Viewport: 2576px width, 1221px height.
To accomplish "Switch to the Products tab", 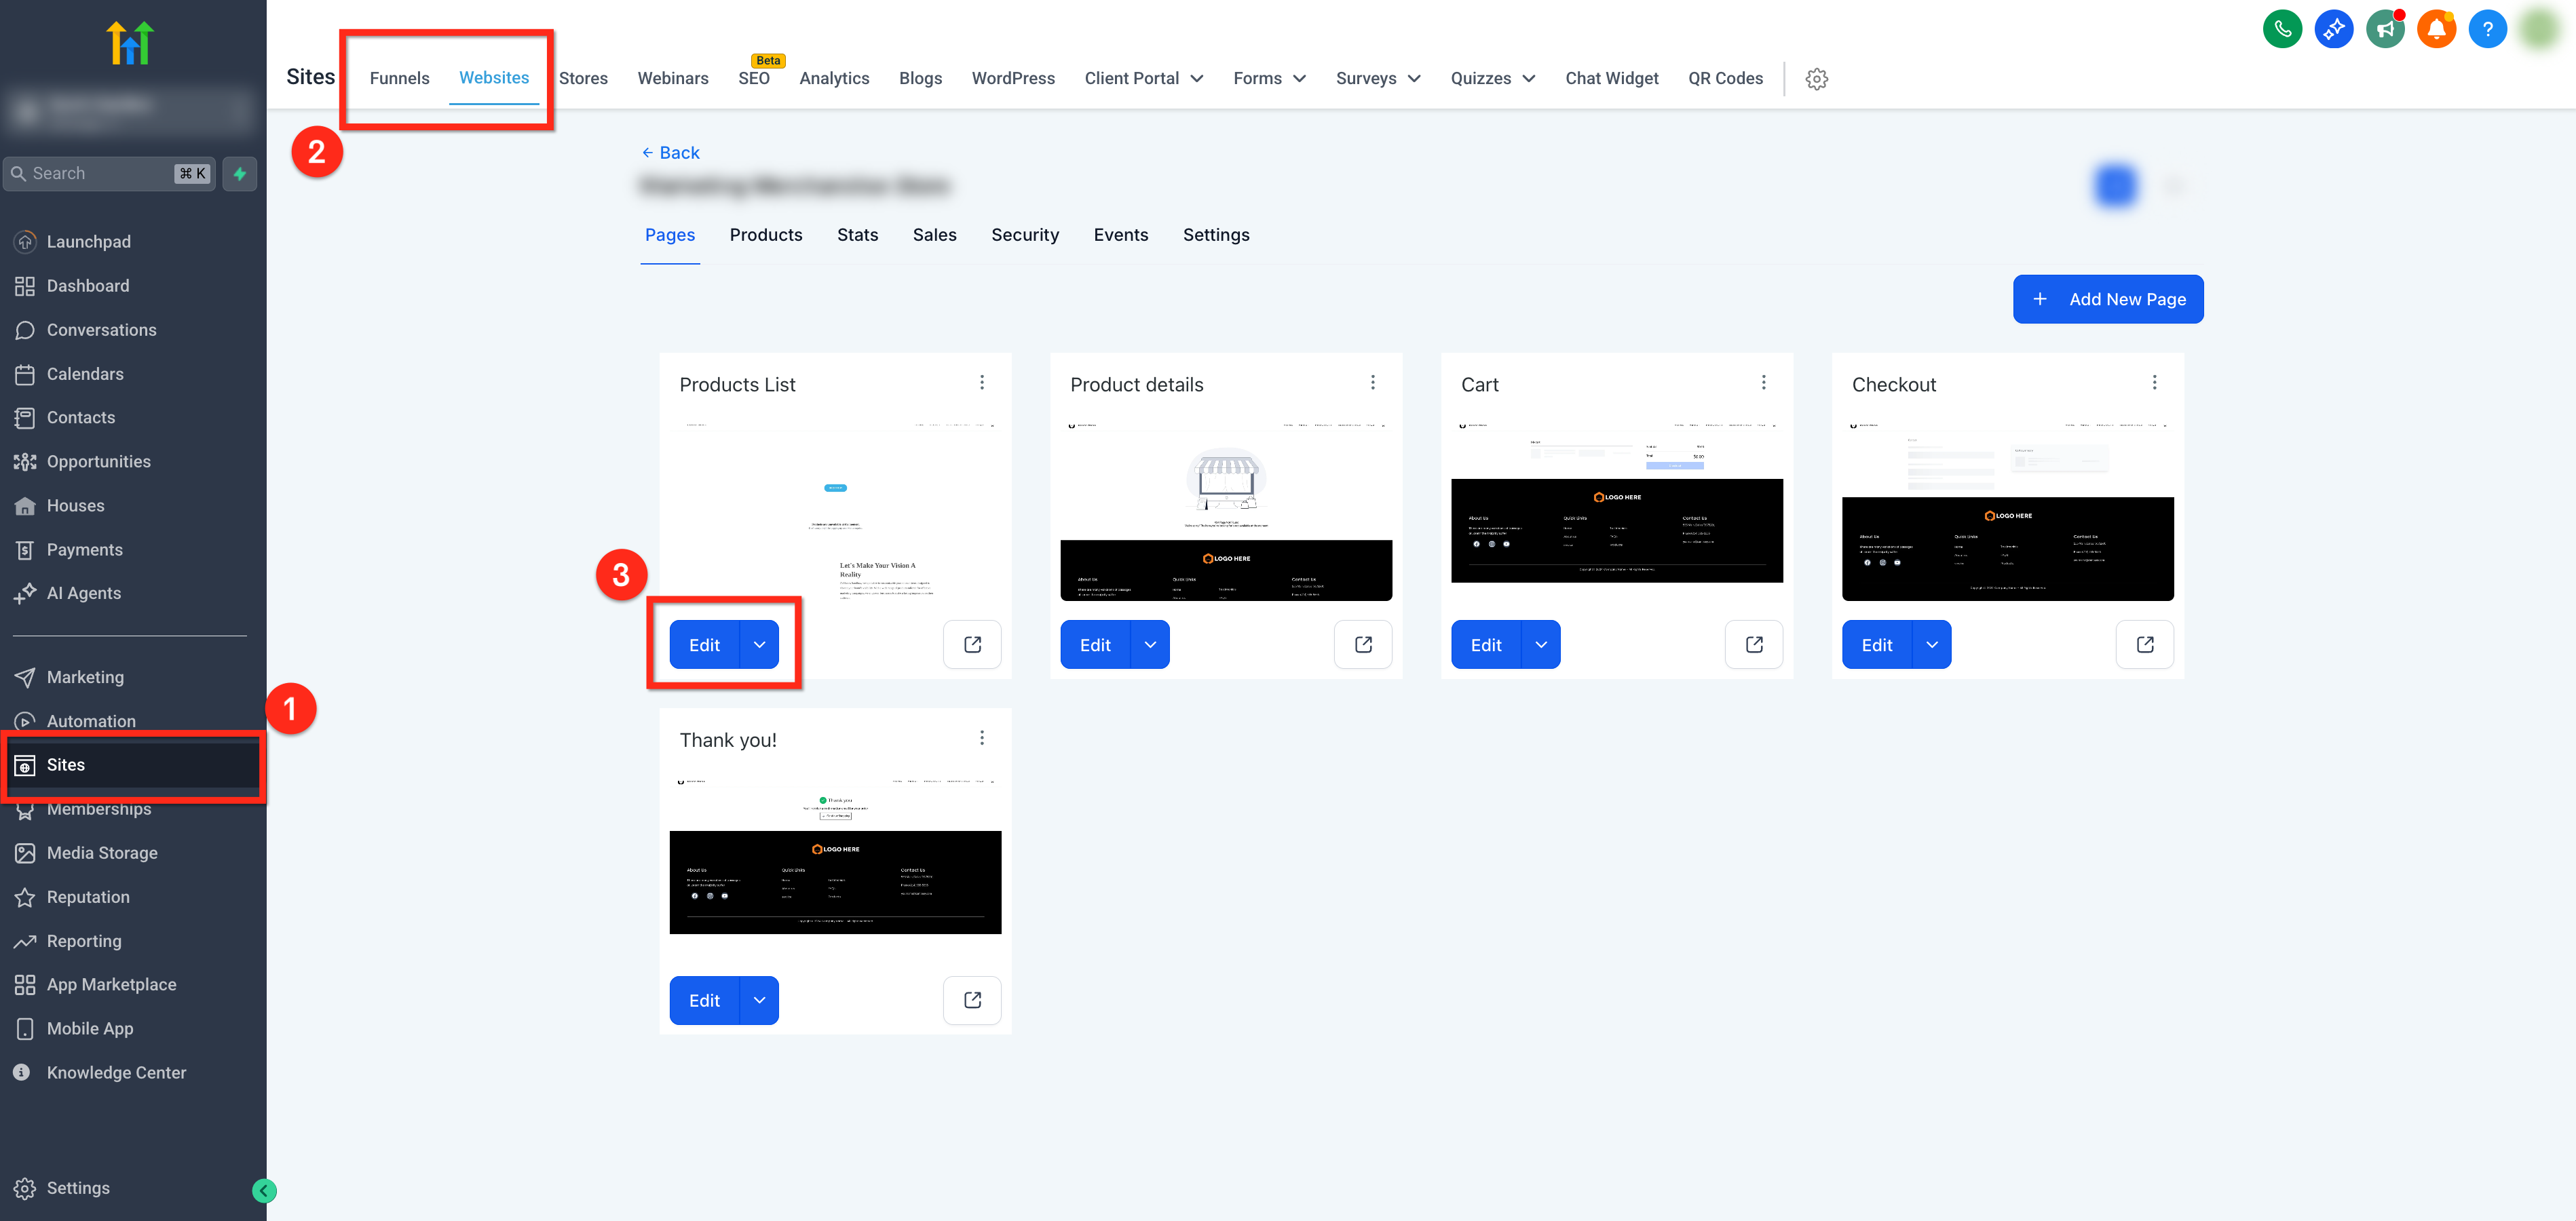I will (x=765, y=235).
